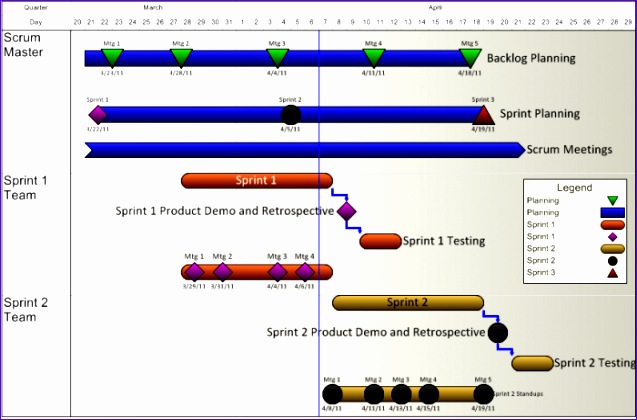Click the 4/19/11 date under Sprint 3 marker
The height and width of the screenshot is (420, 637).
click(x=483, y=129)
